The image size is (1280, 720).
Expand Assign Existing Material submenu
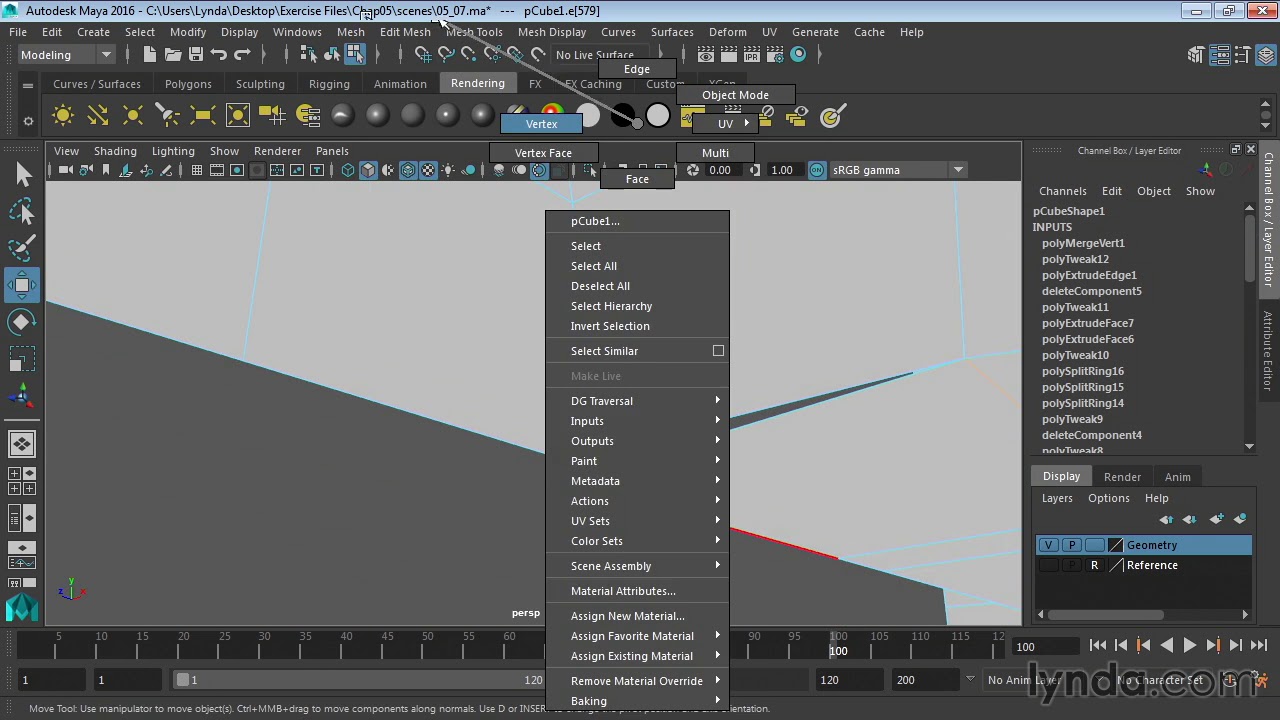tap(638, 656)
